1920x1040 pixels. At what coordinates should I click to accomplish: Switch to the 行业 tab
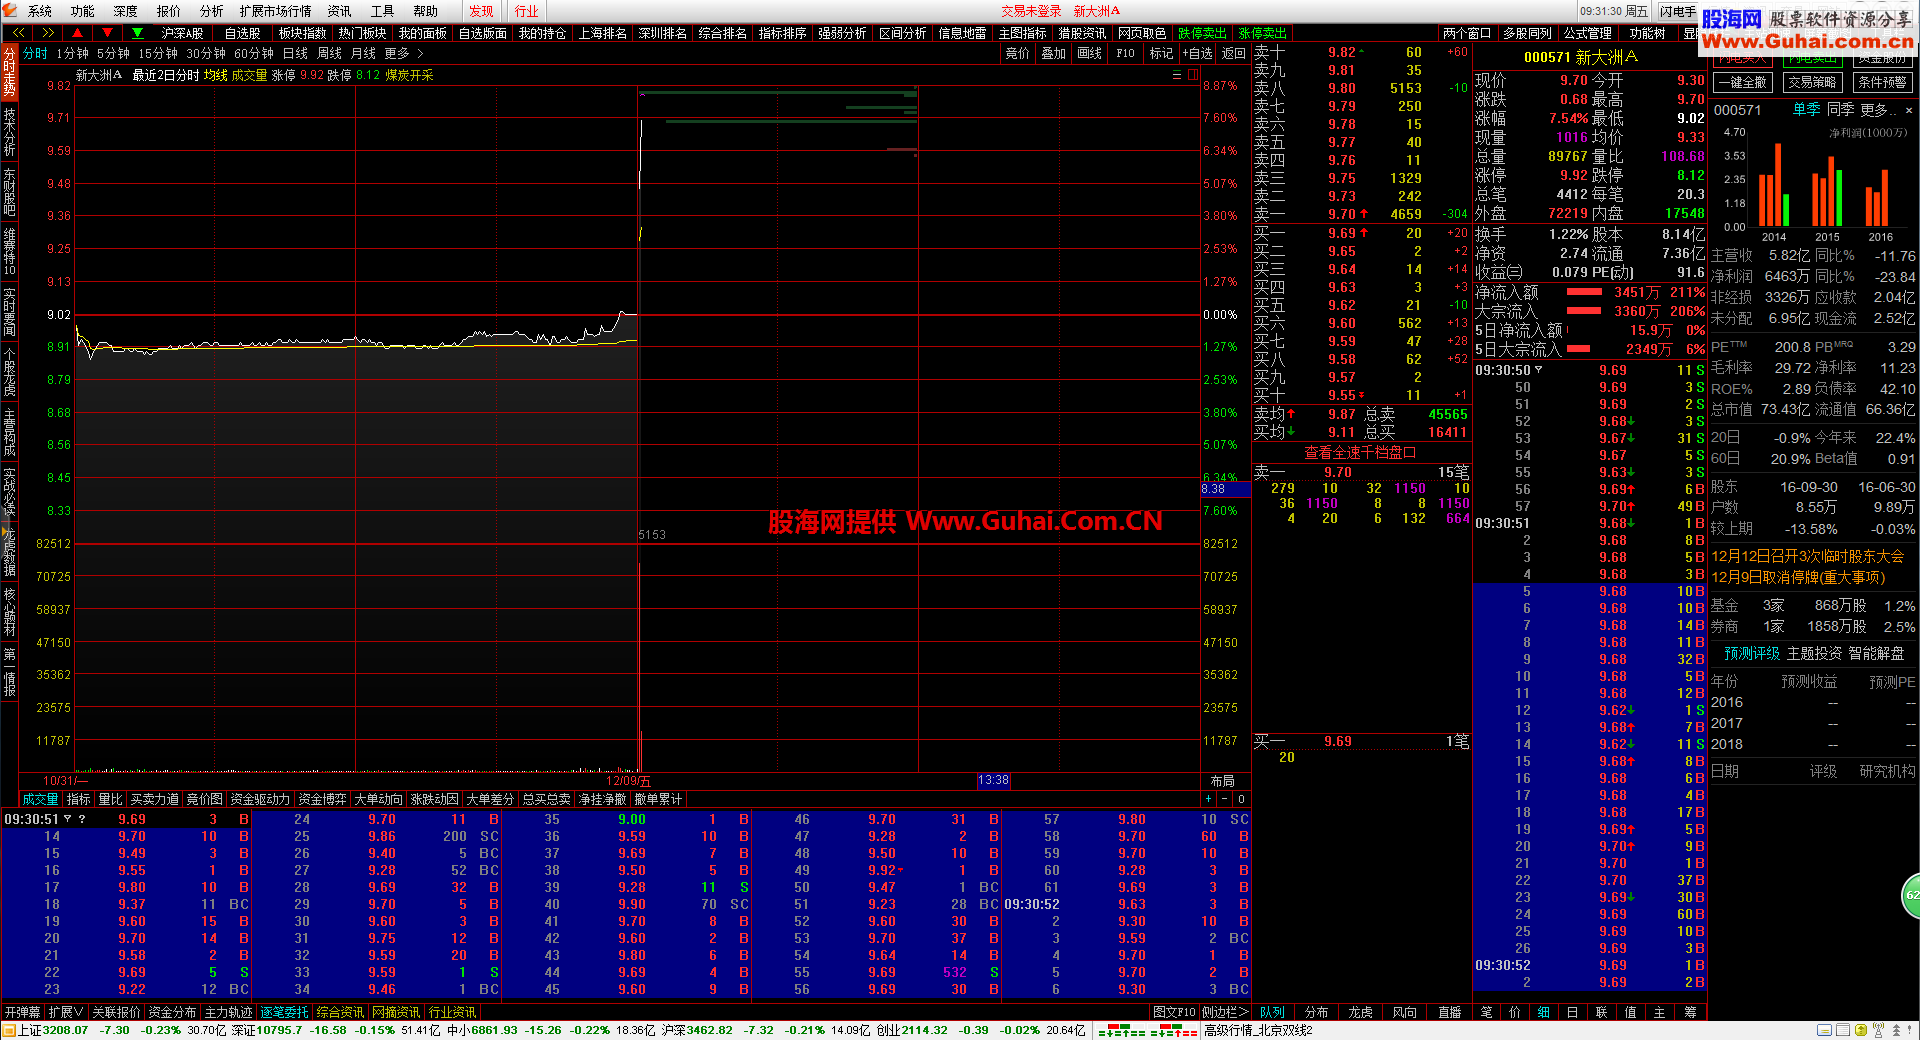(527, 11)
